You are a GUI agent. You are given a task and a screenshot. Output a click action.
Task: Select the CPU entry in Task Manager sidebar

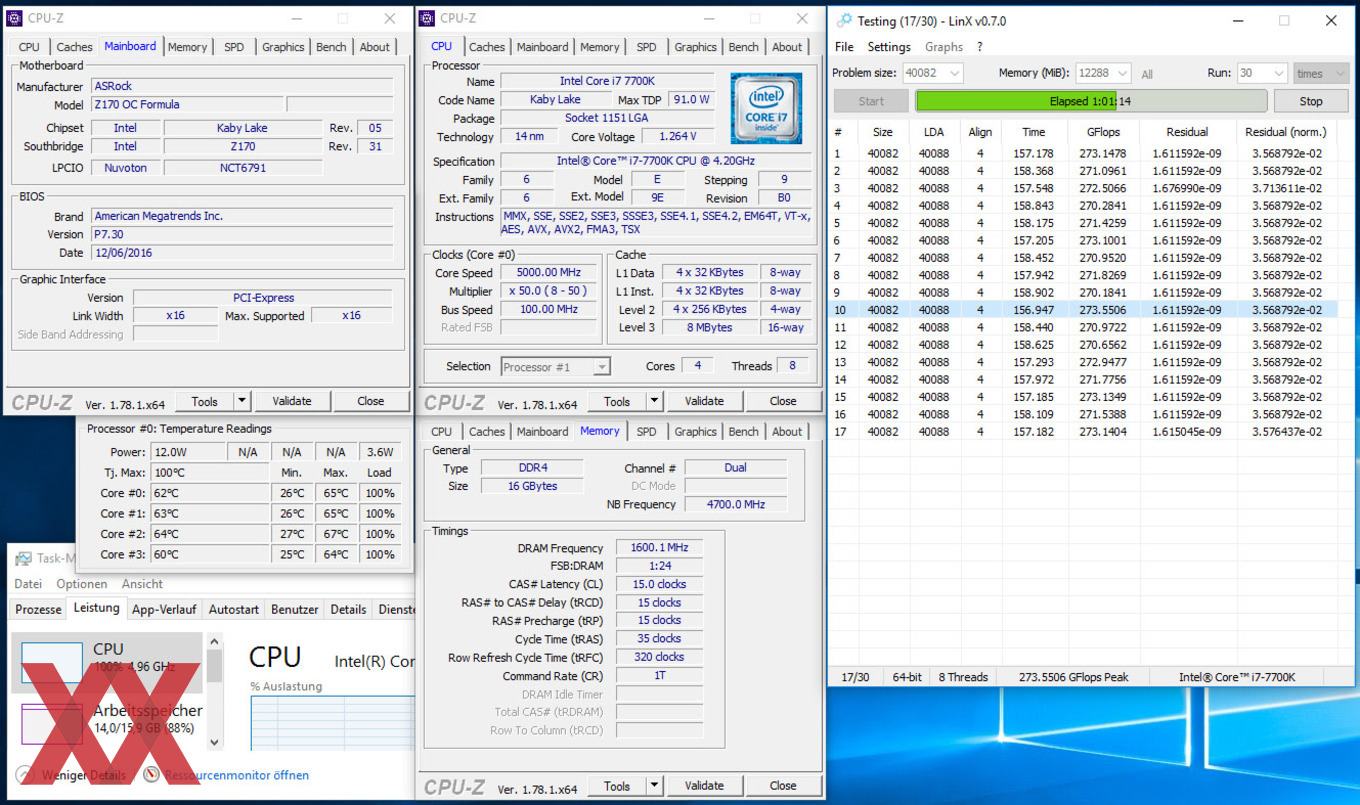click(x=107, y=663)
